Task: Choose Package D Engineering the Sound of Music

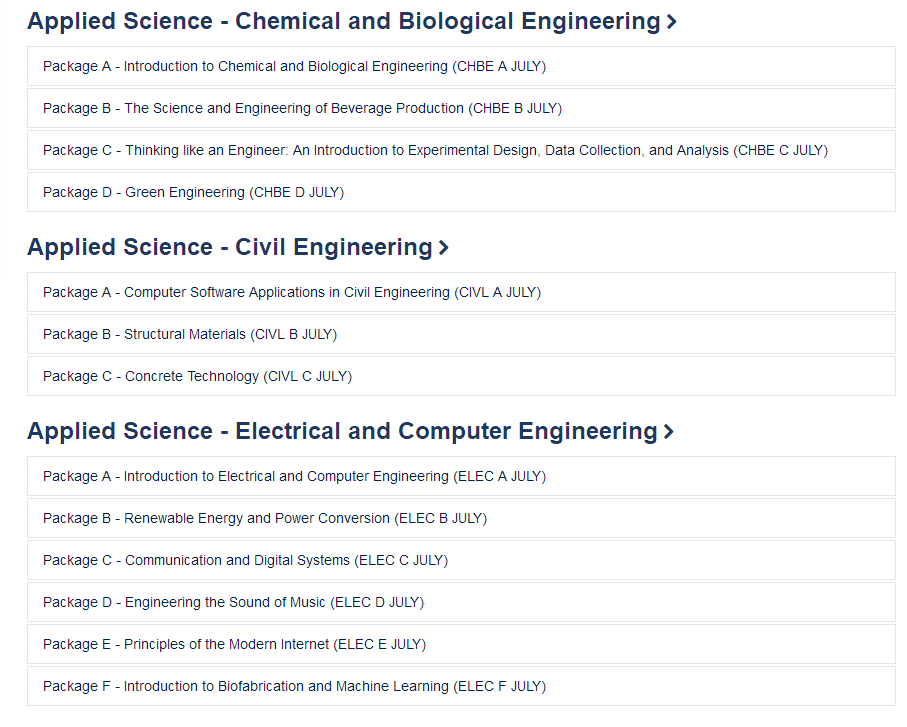Action: 461,602
